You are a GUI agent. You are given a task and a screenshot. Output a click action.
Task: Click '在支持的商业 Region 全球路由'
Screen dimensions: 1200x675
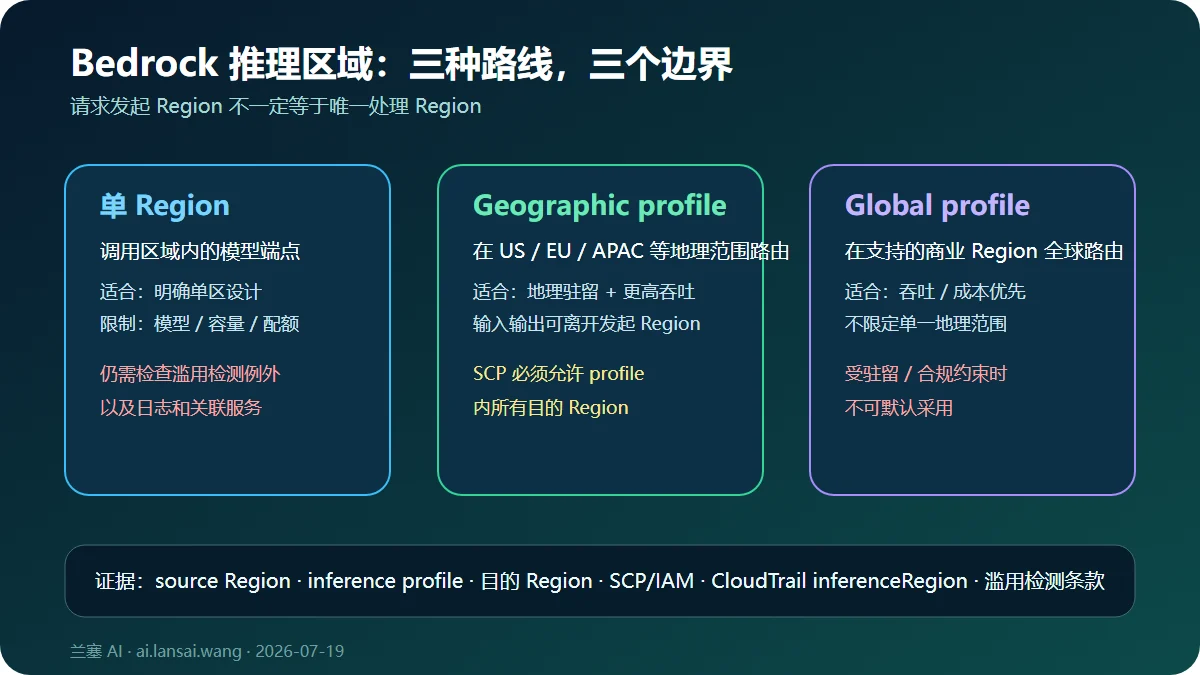coord(984,251)
